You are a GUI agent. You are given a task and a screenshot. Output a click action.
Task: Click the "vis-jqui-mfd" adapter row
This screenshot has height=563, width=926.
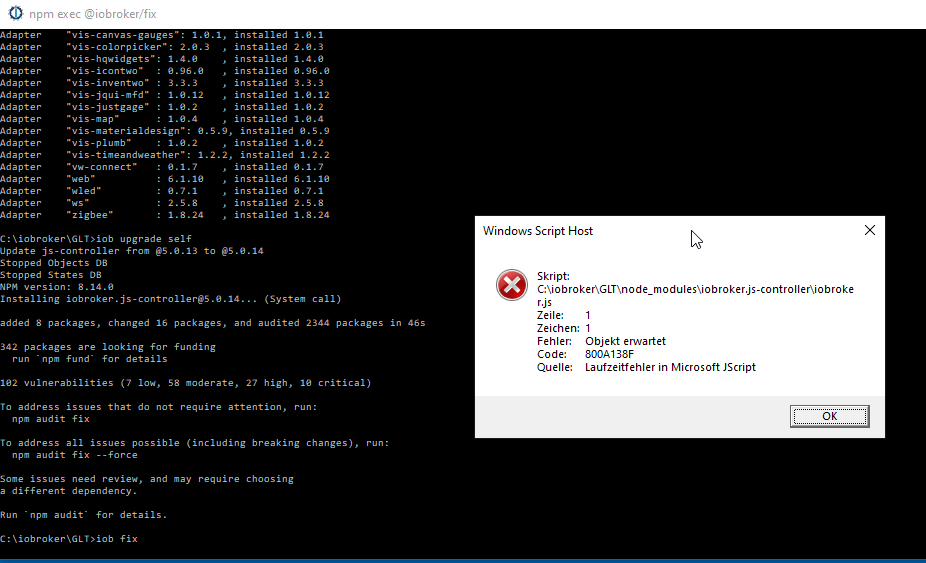[x=165, y=95]
